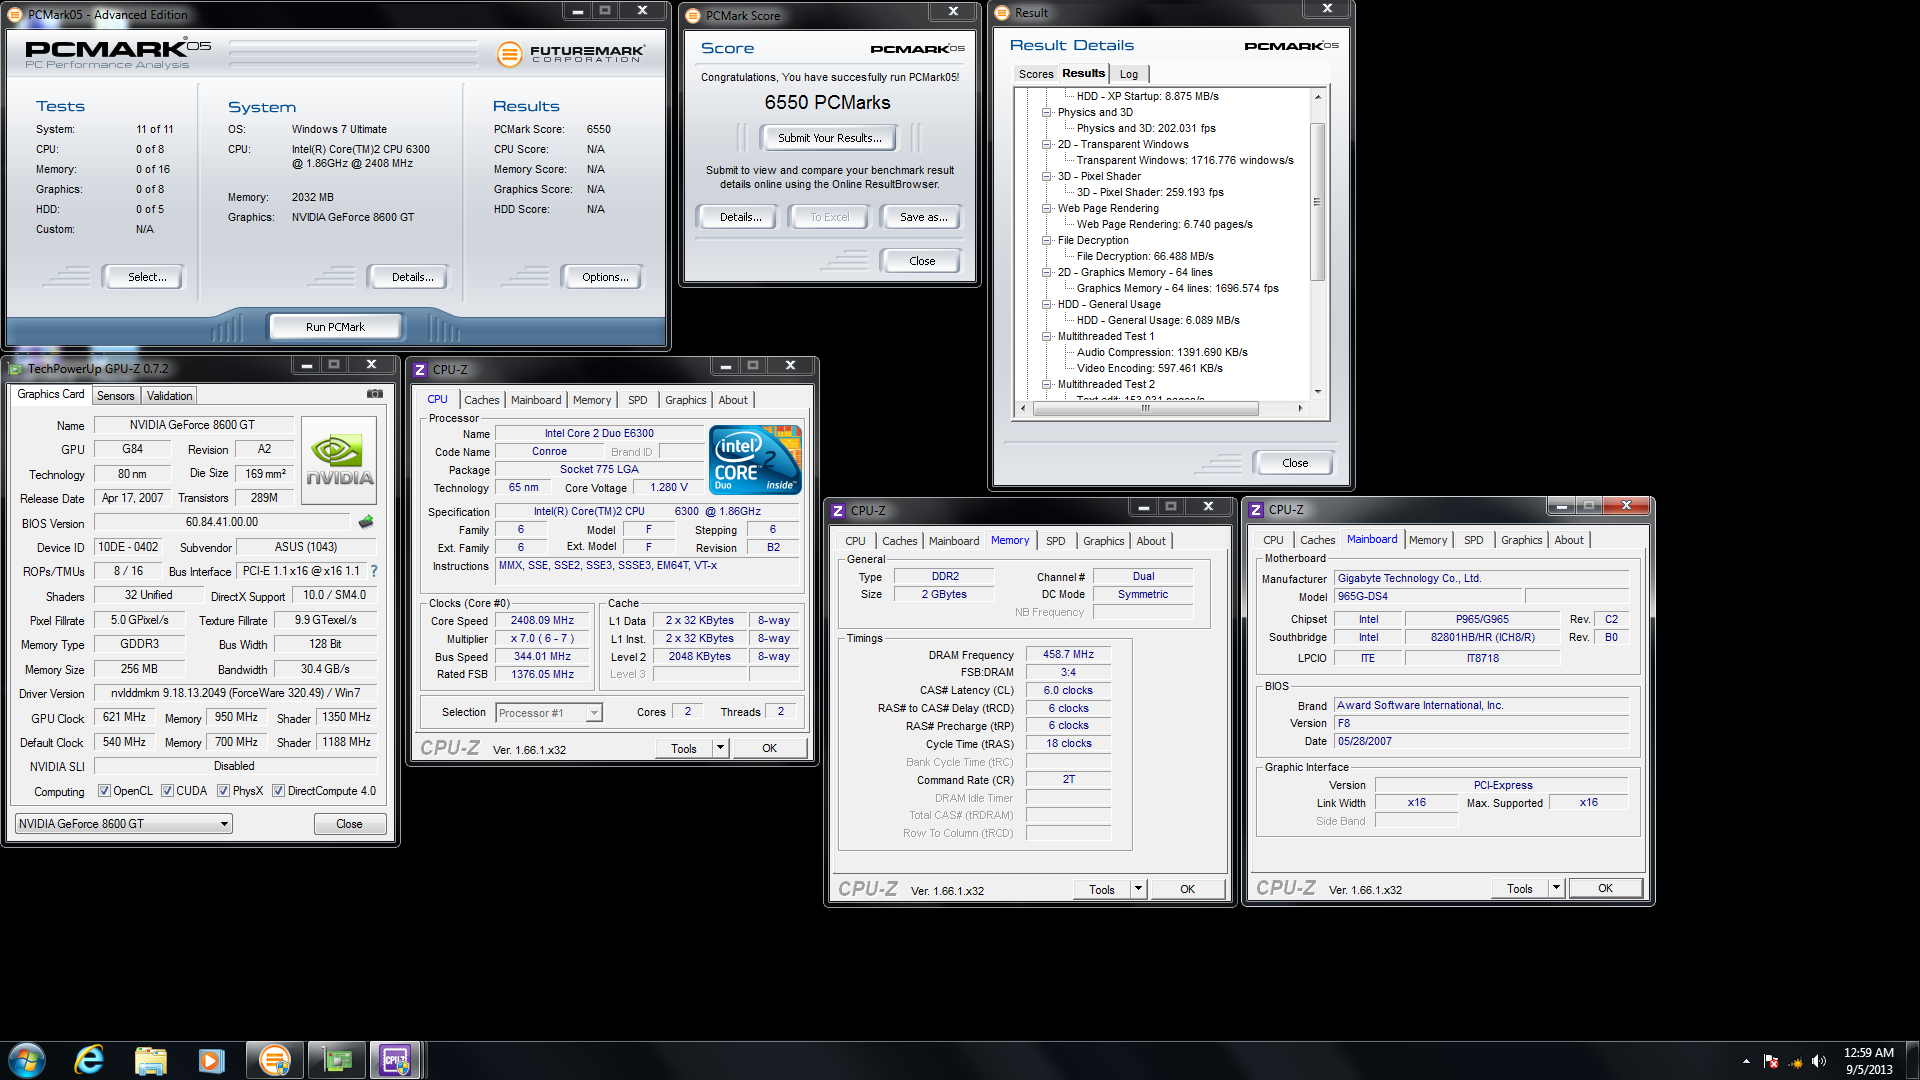1920x1080 pixels.
Task: Open the Scores tab in Result Details
Action: coord(1036,74)
